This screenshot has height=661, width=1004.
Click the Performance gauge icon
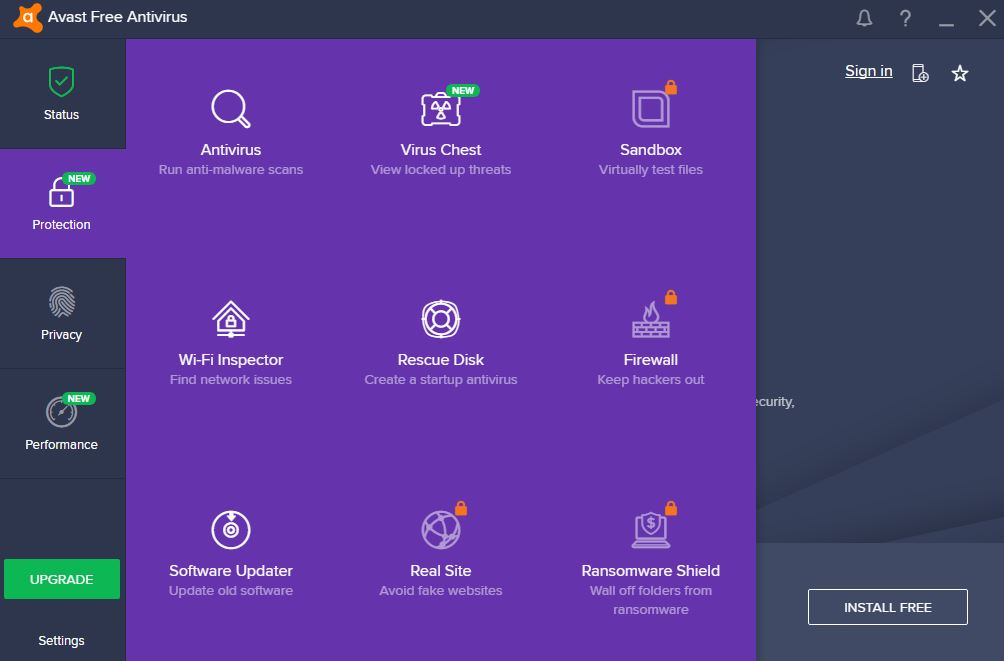(61, 412)
